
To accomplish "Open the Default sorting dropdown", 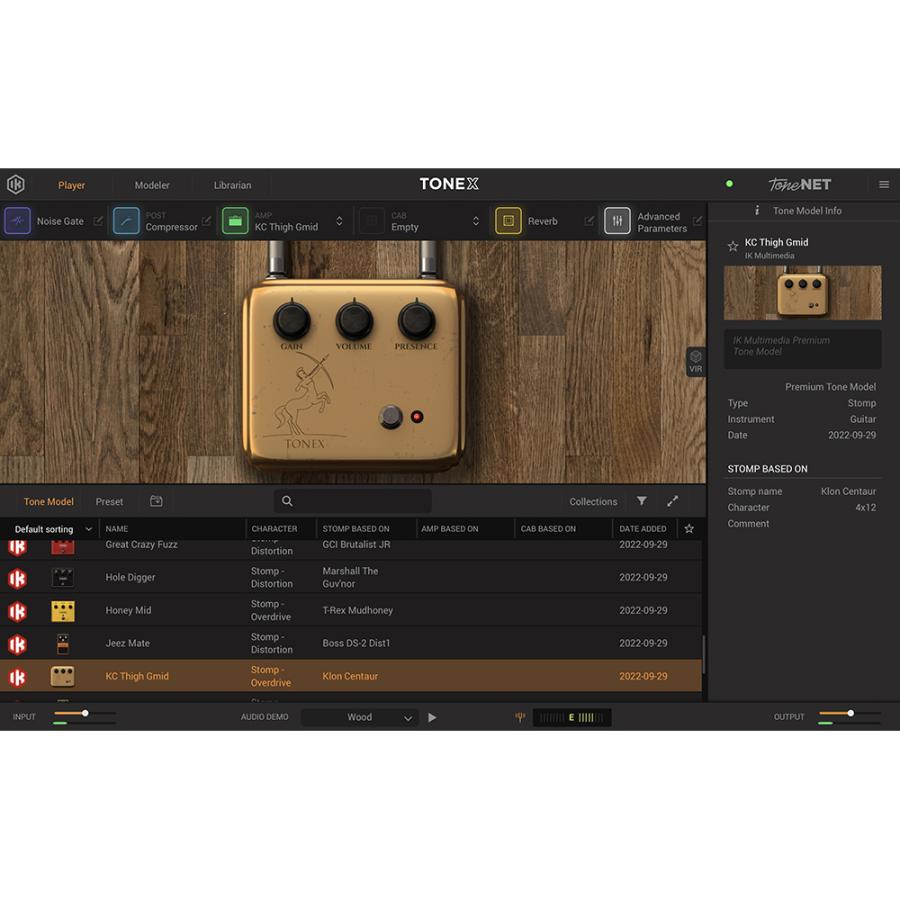I will (x=52, y=529).
